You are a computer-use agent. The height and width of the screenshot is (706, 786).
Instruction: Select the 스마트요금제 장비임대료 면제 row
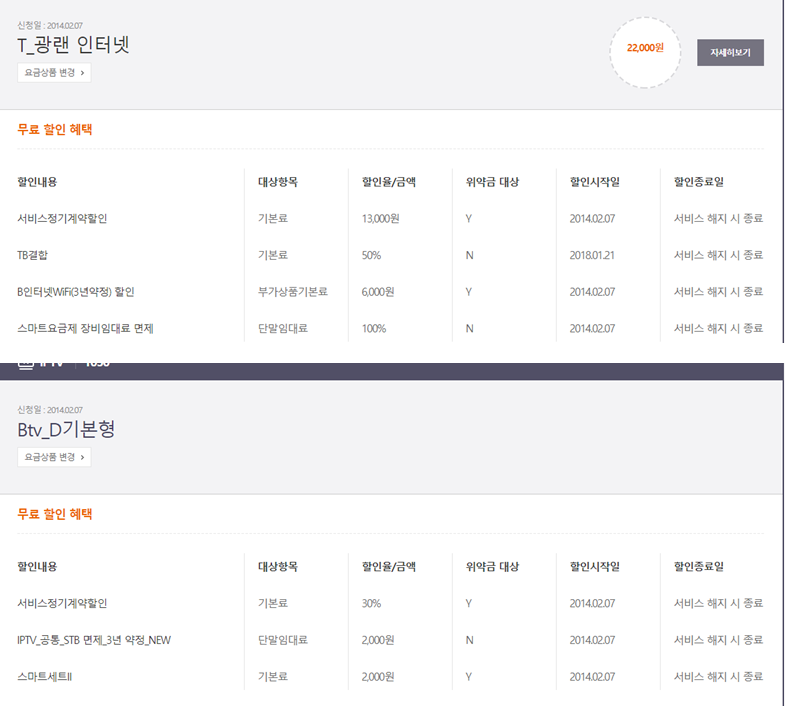click(85, 328)
